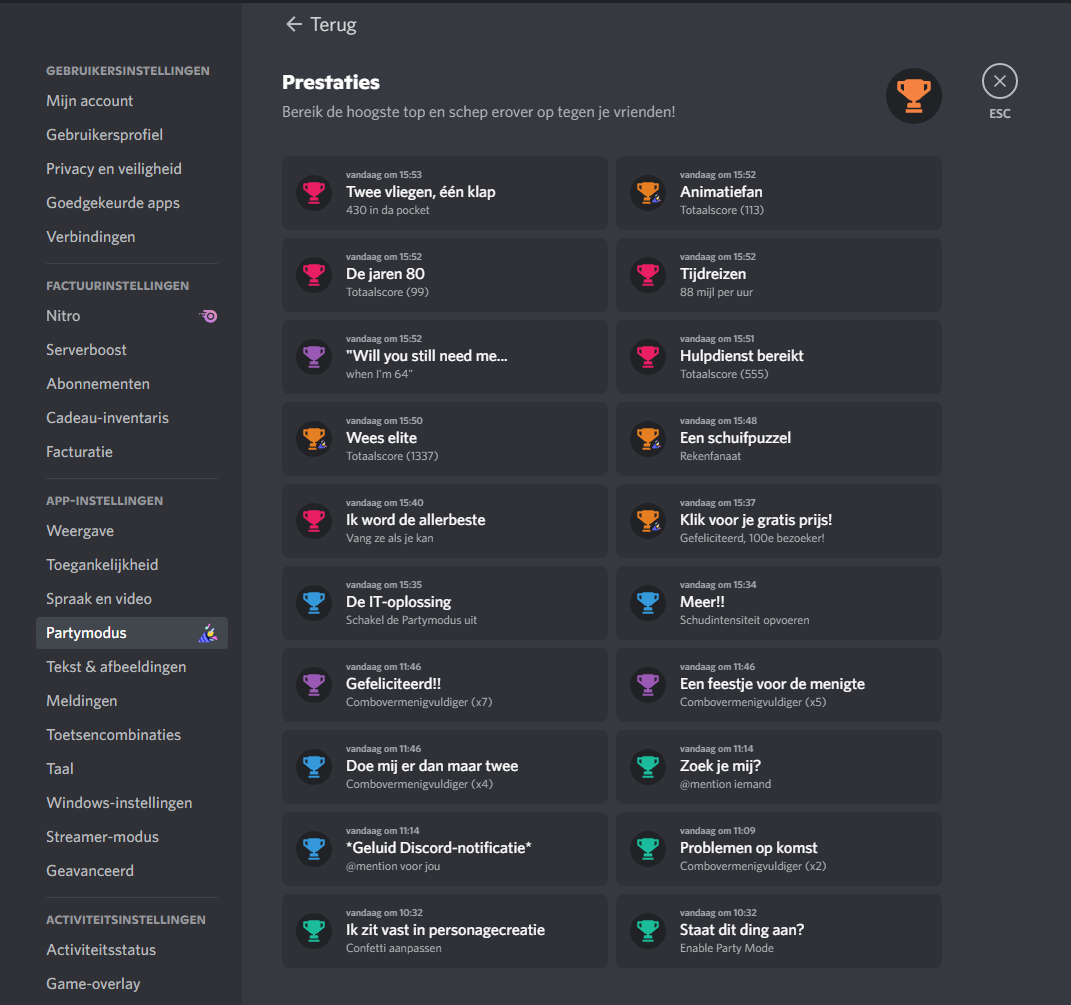Go back using the Terug arrow
Image resolution: width=1071 pixels, height=1005 pixels.
(294, 25)
